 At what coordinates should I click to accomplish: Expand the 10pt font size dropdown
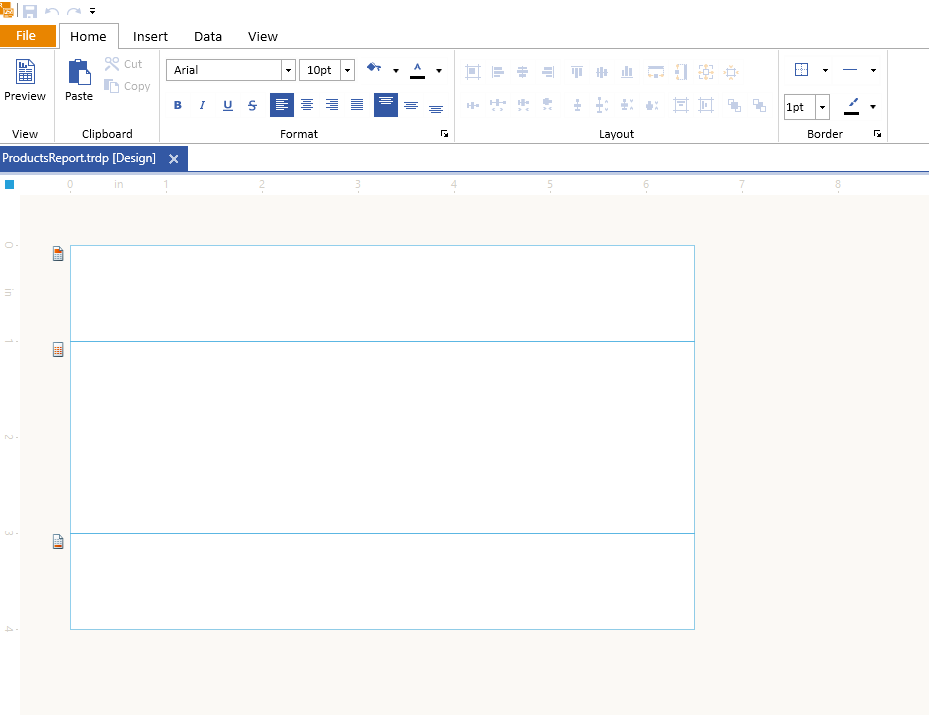point(347,70)
